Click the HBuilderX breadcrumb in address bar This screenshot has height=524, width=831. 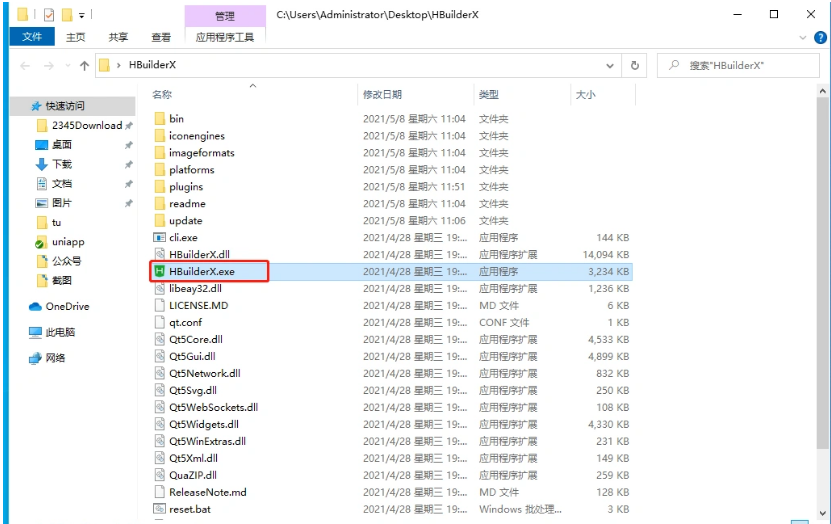point(152,65)
